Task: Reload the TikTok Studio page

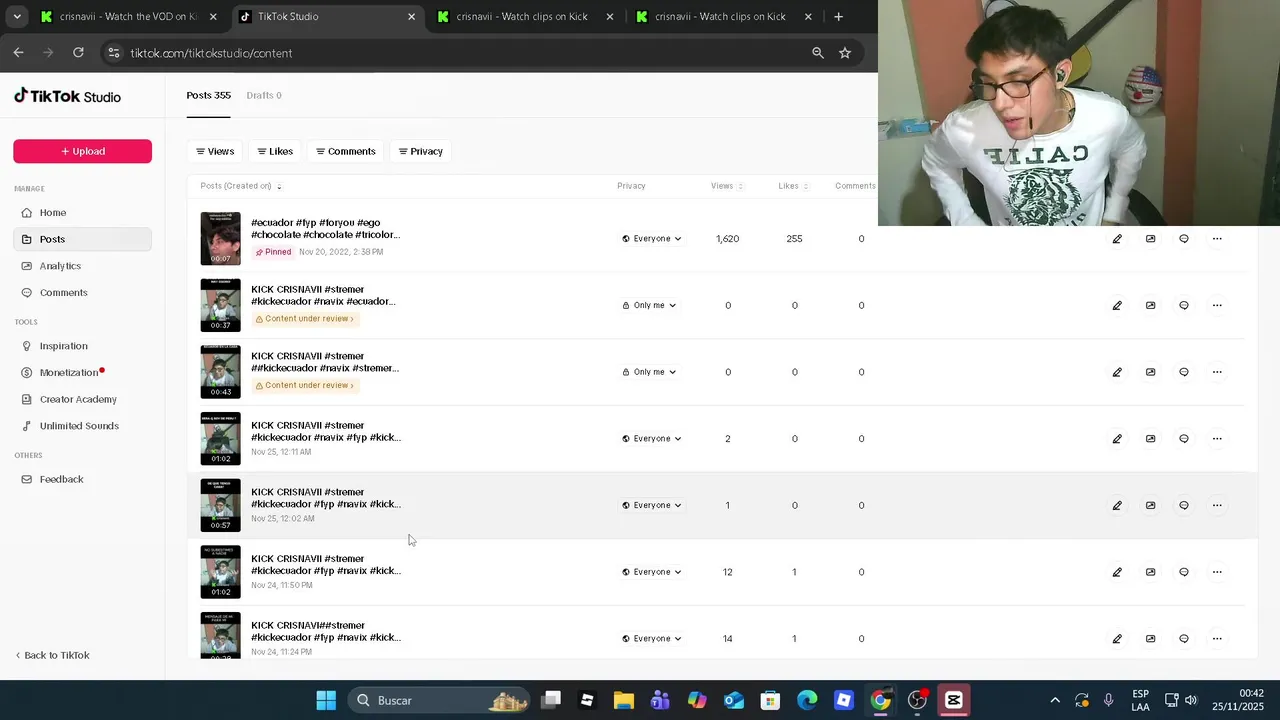Action: pos(78,52)
